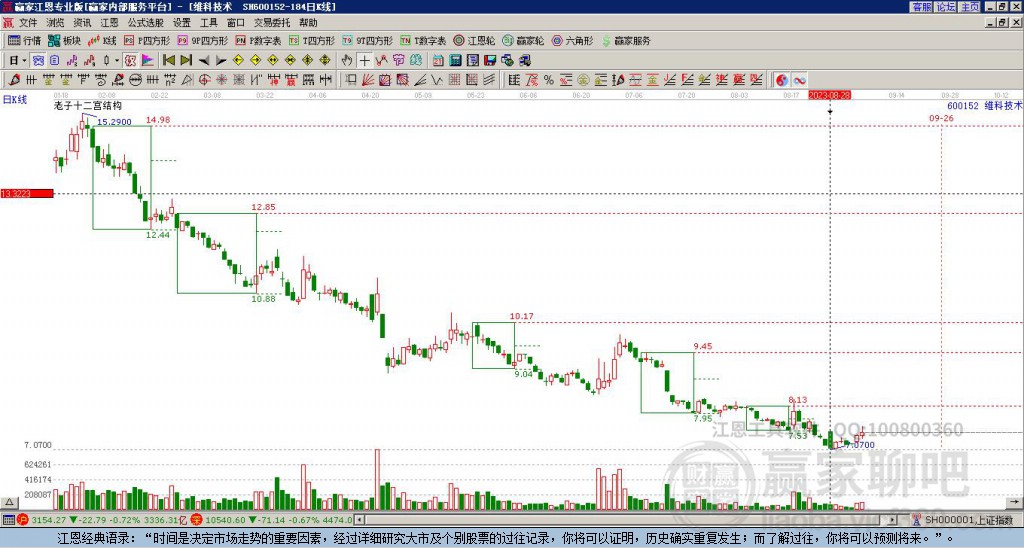Click the 12.85 price level label

(263, 207)
